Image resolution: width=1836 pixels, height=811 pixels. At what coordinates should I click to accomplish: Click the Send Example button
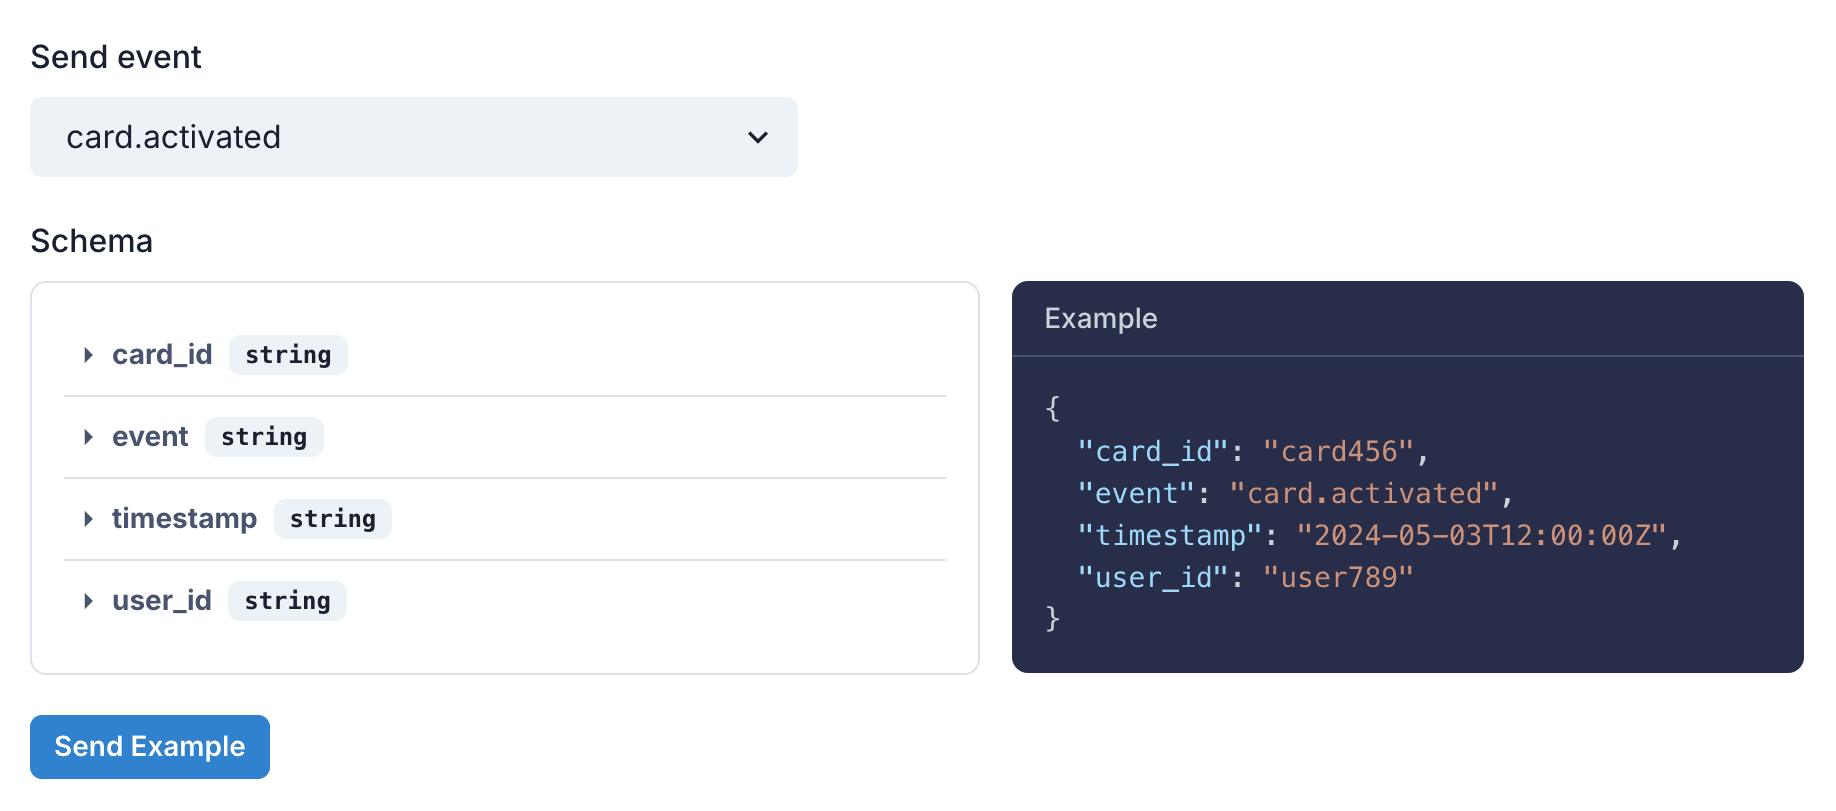[149, 746]
